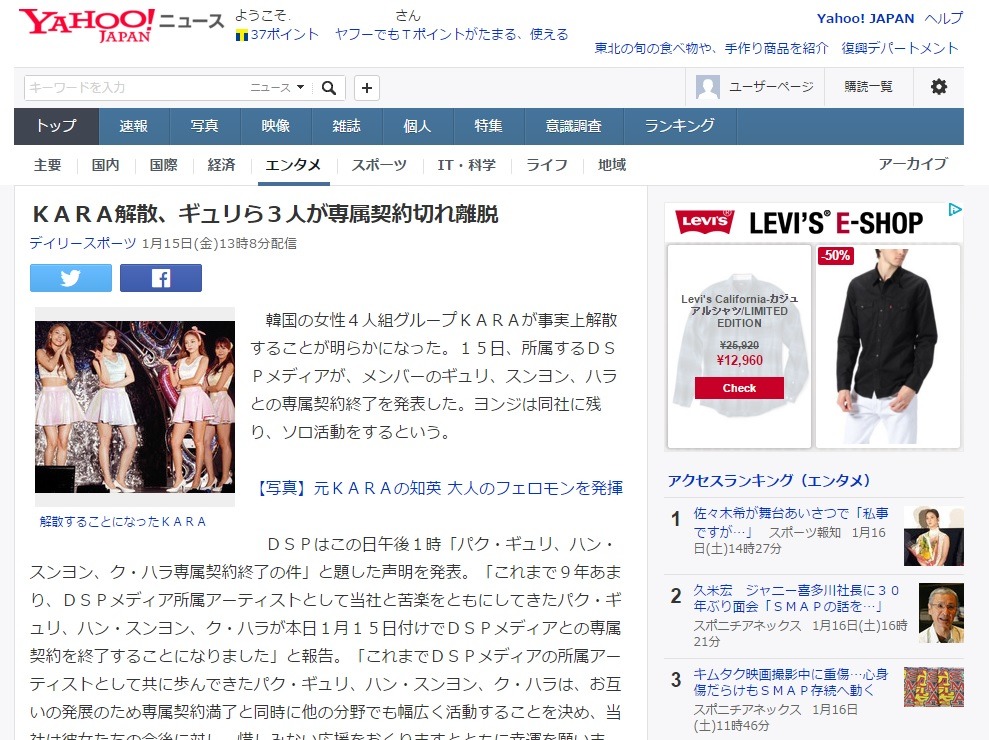989x740 pixels.
Task: Click the アクセスランキング（エンタメ） heading
Action: pyautogui.click(x=769, y=481)
